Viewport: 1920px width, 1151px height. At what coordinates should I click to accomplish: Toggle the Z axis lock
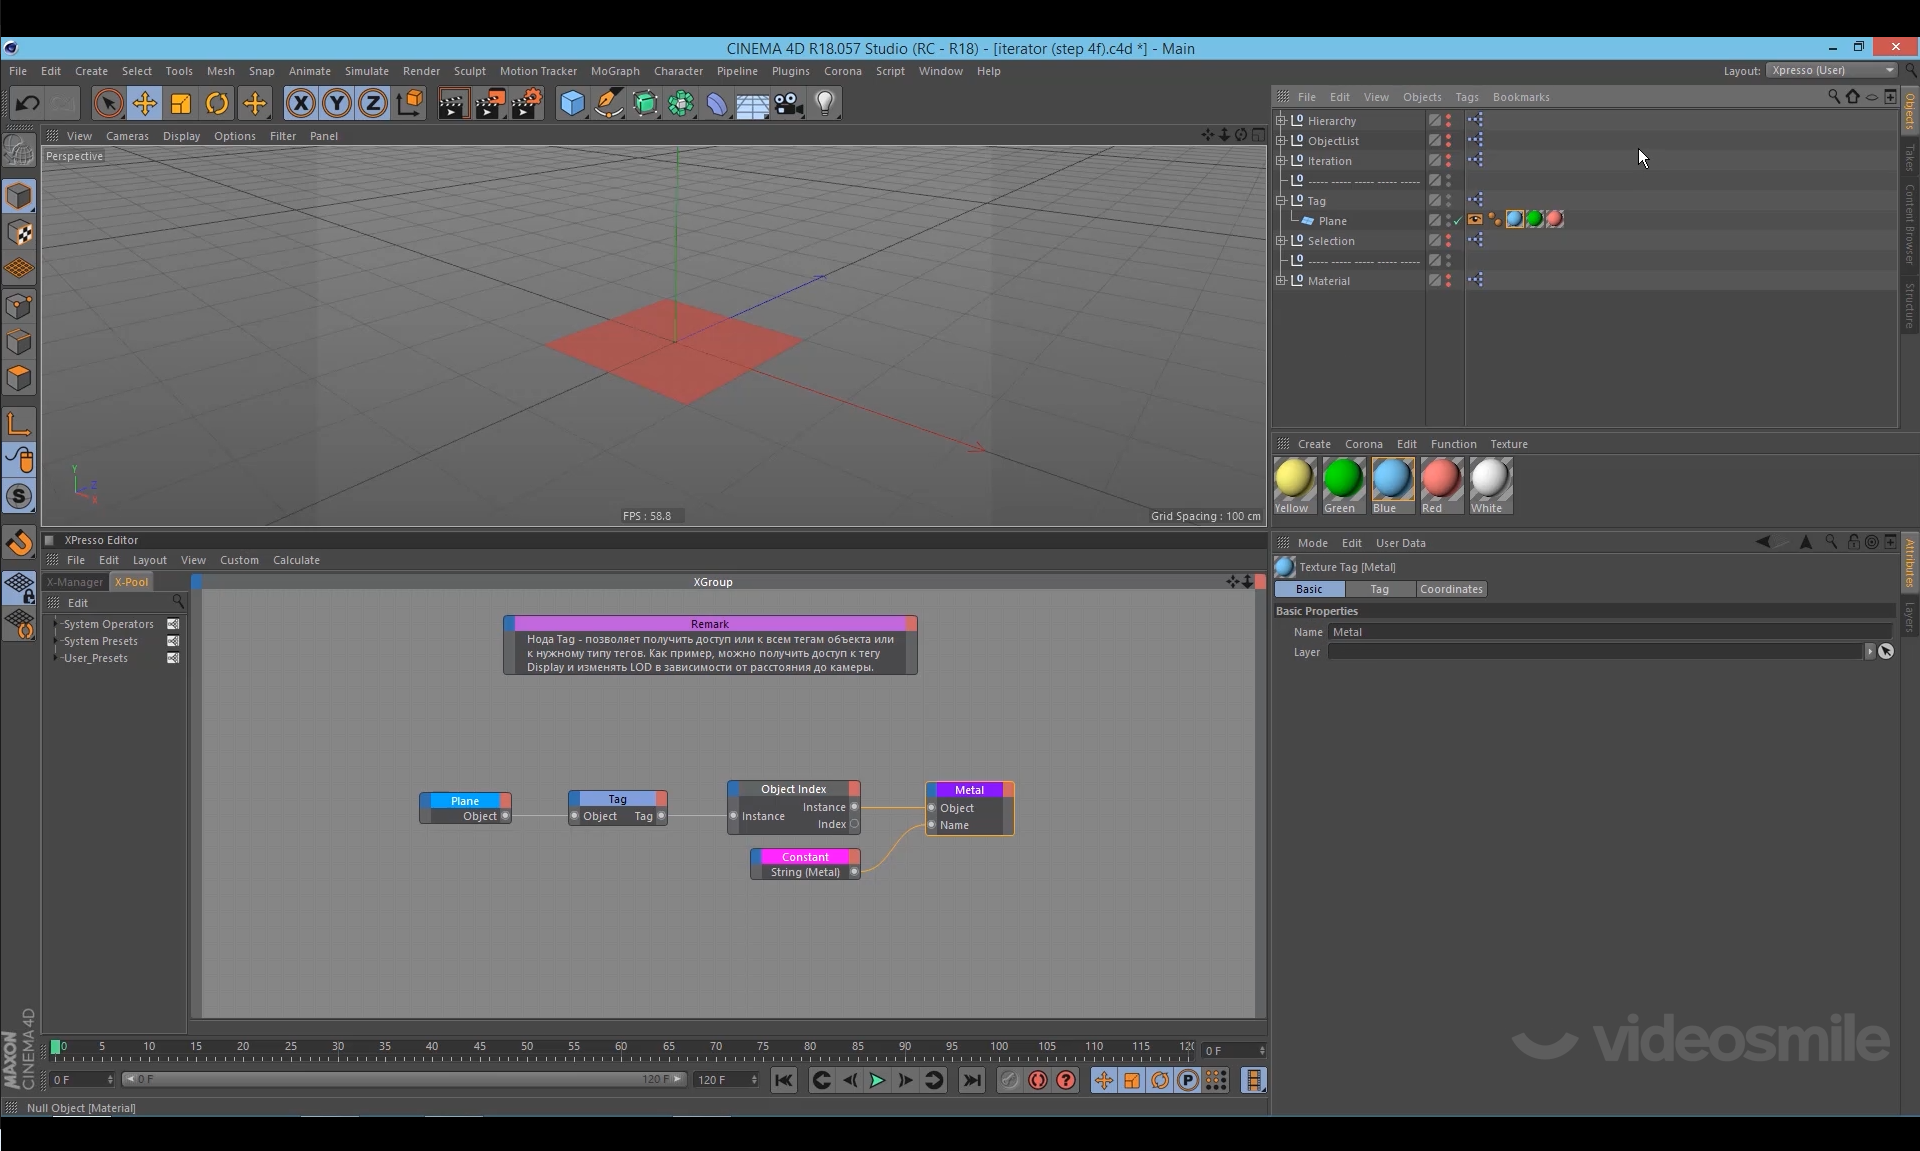coord(372,103)
